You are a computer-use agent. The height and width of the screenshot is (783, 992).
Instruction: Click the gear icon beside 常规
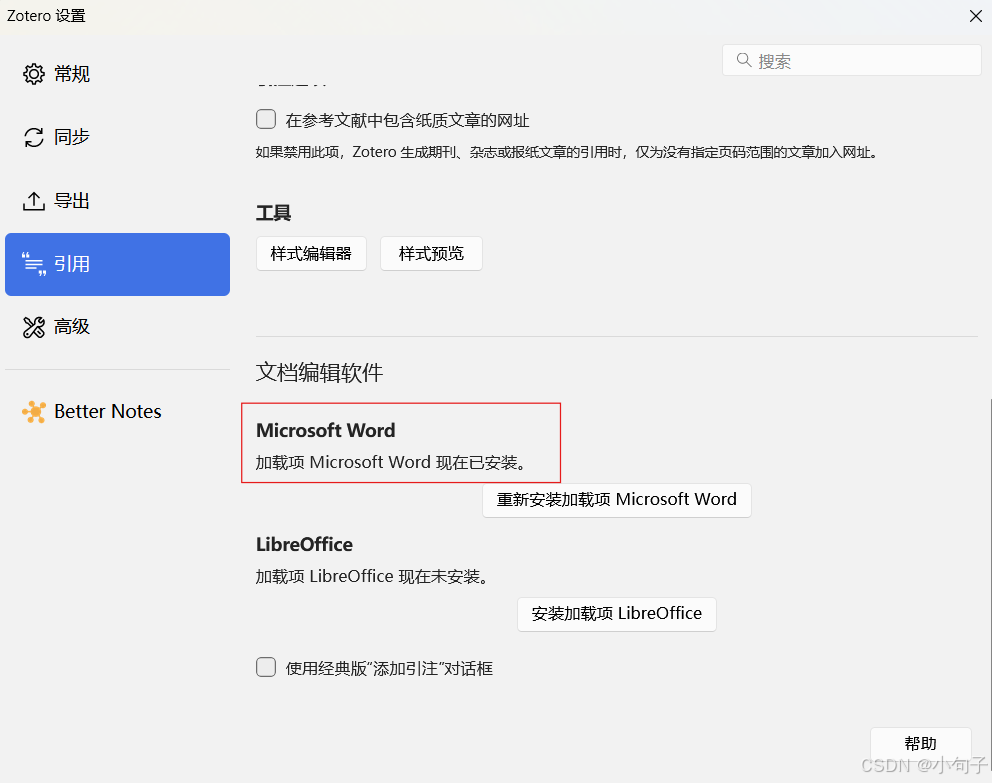point(34,74)
